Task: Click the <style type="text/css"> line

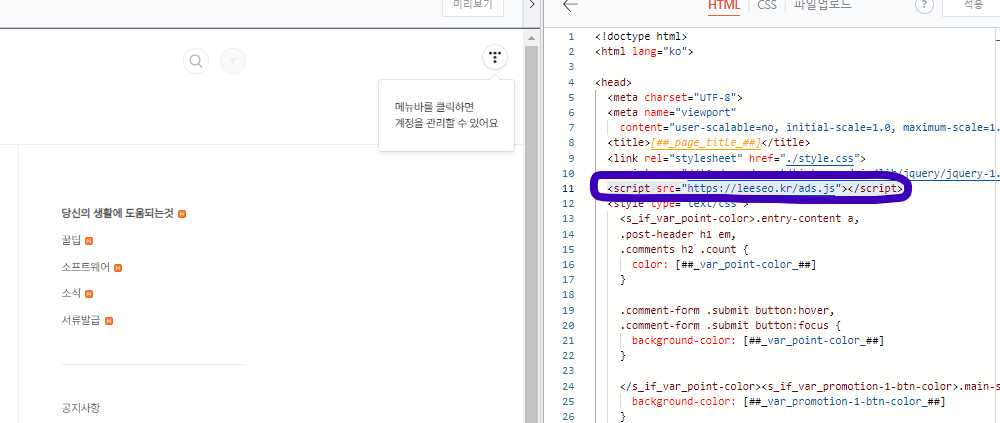Action: 679,204
